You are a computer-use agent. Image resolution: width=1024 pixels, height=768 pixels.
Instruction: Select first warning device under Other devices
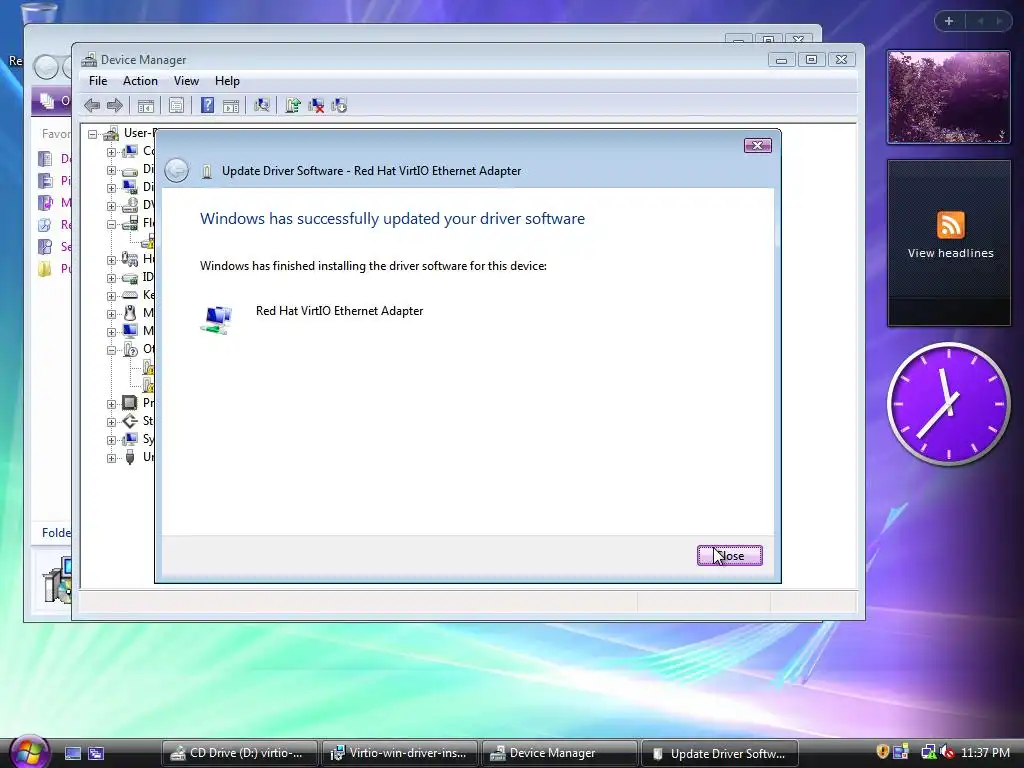[x=149, y=367]
